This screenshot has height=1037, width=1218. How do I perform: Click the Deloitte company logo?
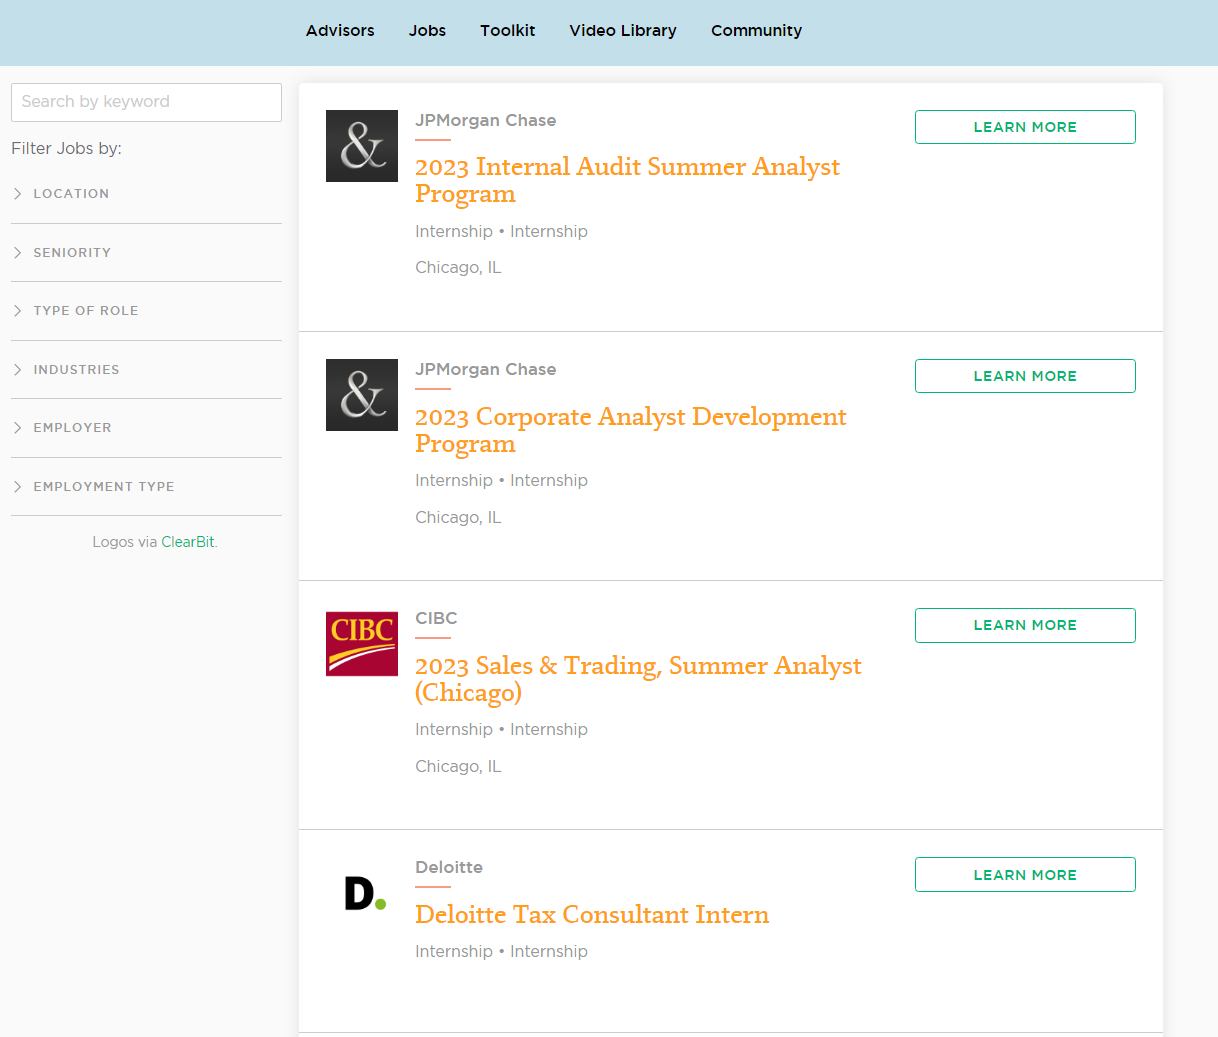pos(362,893)
